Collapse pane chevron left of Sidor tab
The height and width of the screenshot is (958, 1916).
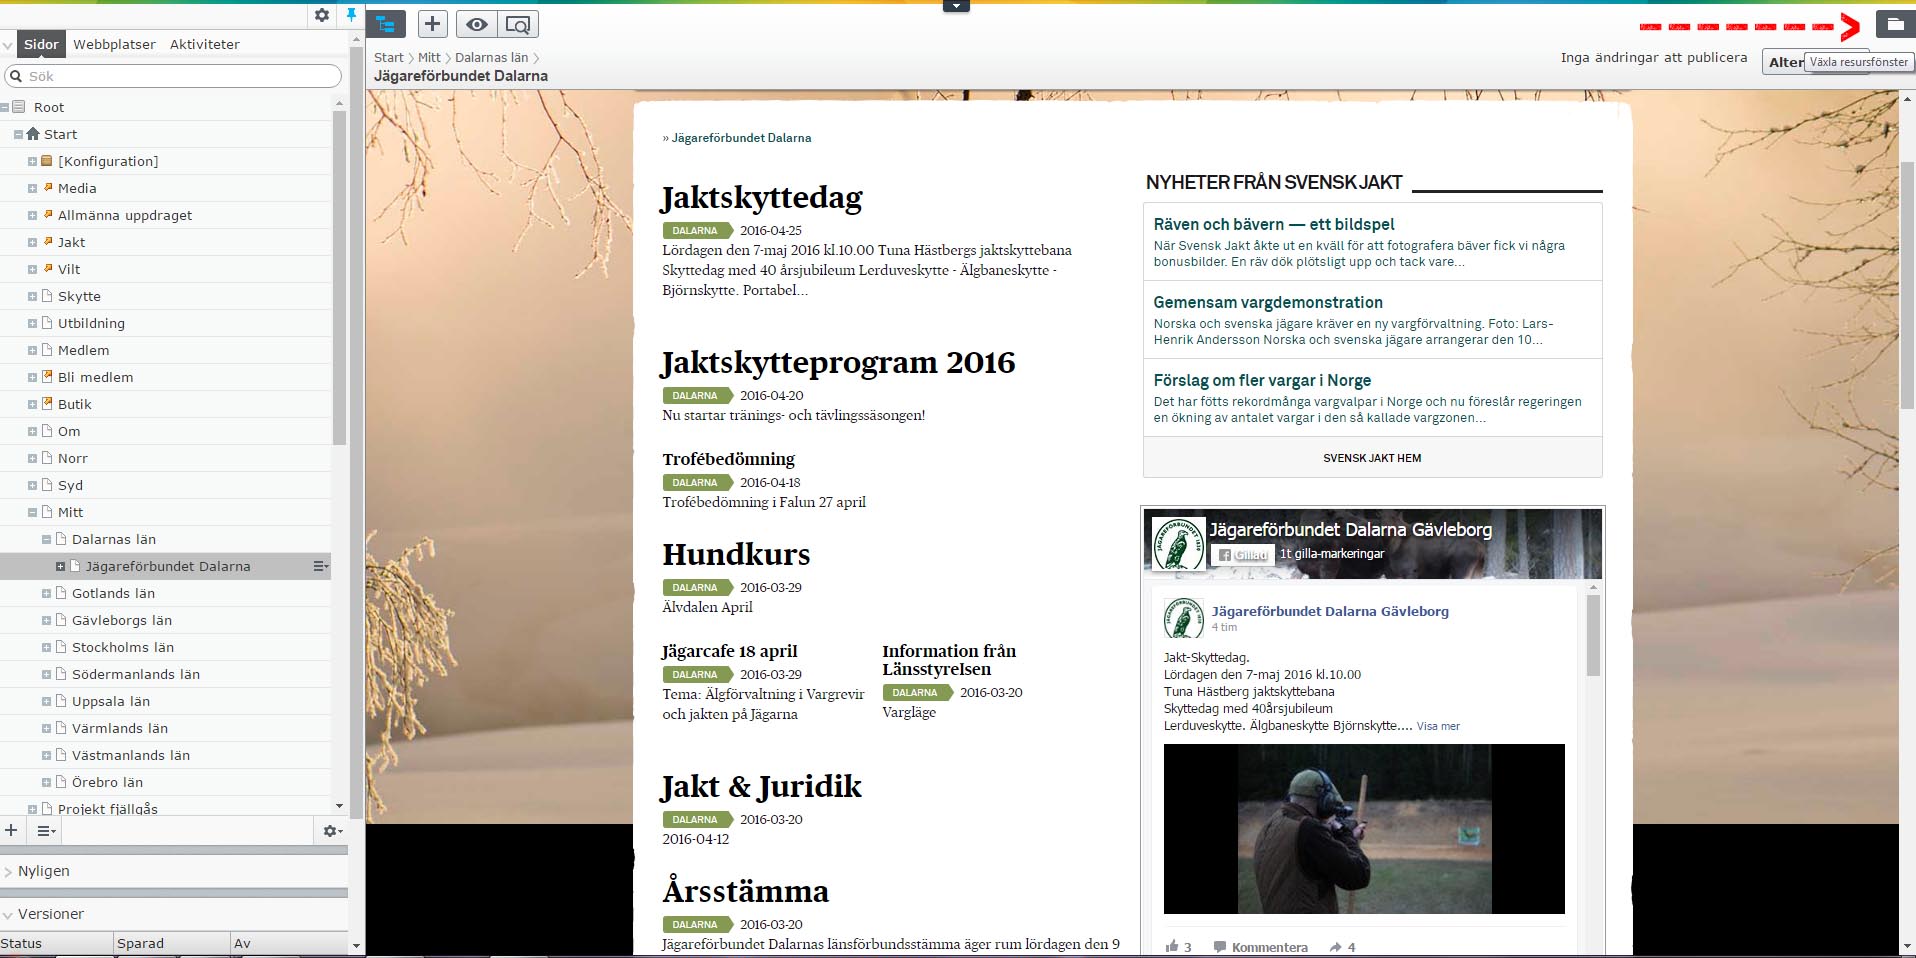(8, 45)
